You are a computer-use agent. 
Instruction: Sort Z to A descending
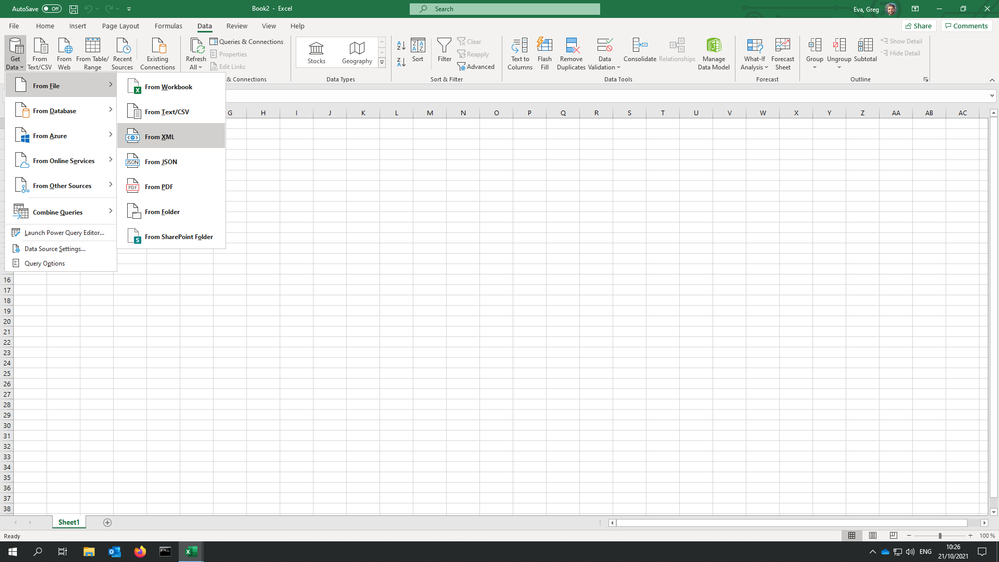[x=401, y=62]
